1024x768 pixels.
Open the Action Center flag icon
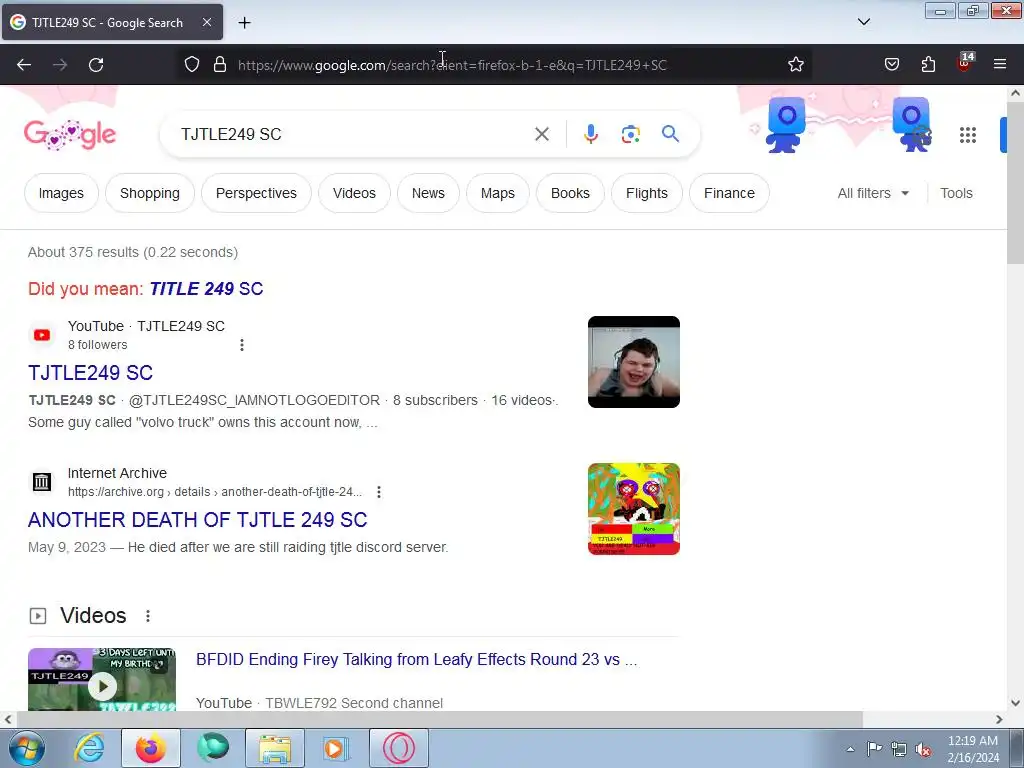point(874,750)
